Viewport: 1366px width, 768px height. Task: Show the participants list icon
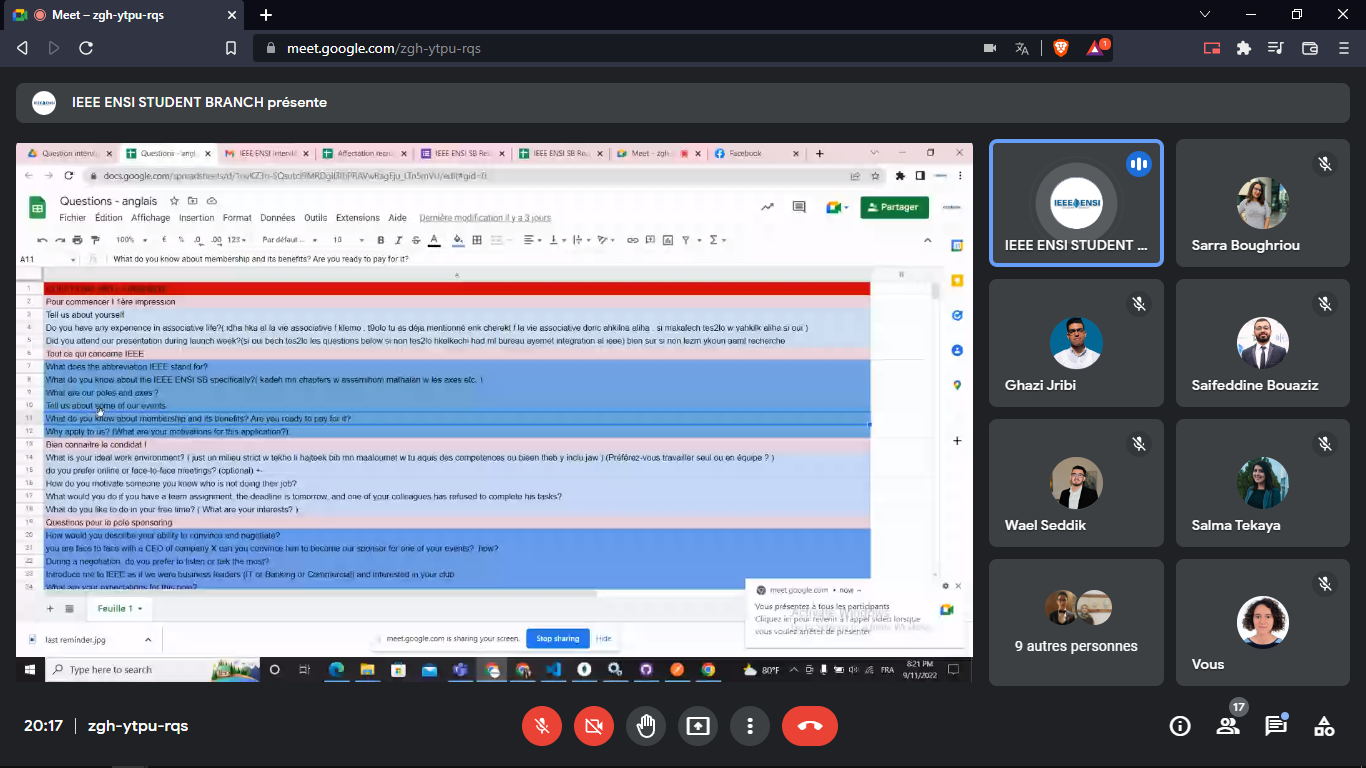point(1228,726)
